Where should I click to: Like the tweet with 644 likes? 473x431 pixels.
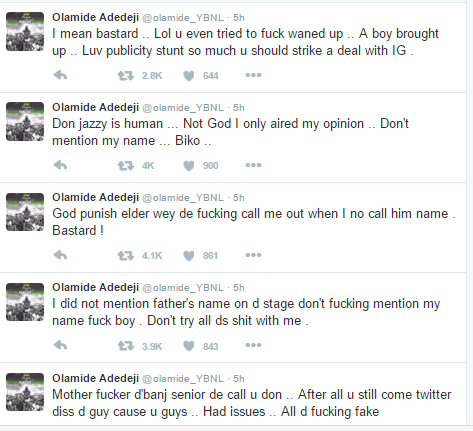189,76
